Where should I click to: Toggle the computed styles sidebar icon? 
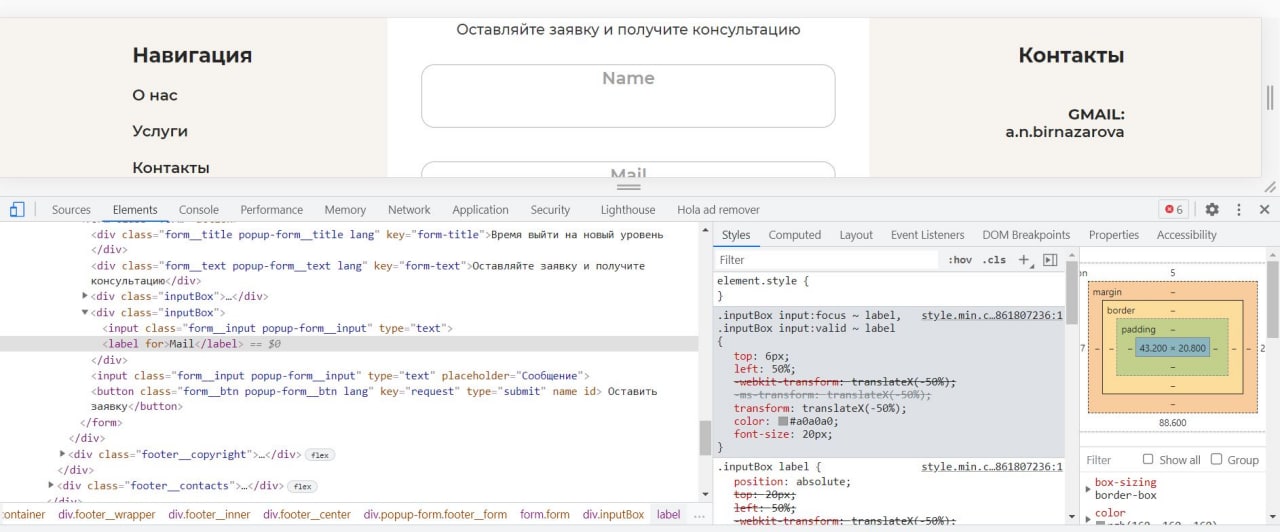point(1050,260)
